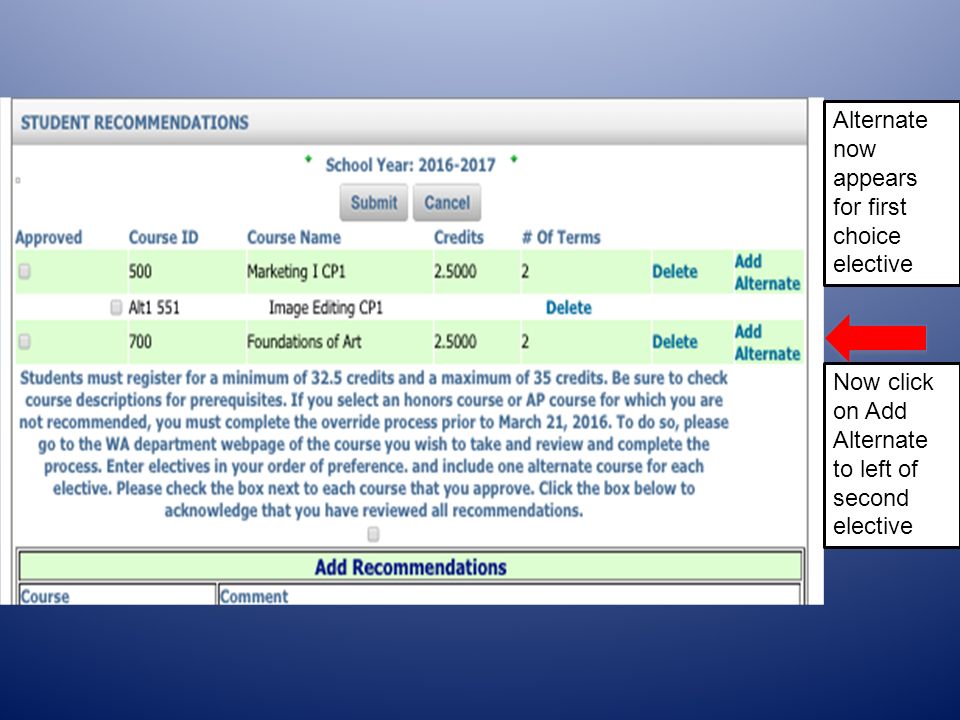Viewport: 960px width, 720px height.
Task: Click the School Year: 2016-2017 label
Action: click(x=410, y=165)
